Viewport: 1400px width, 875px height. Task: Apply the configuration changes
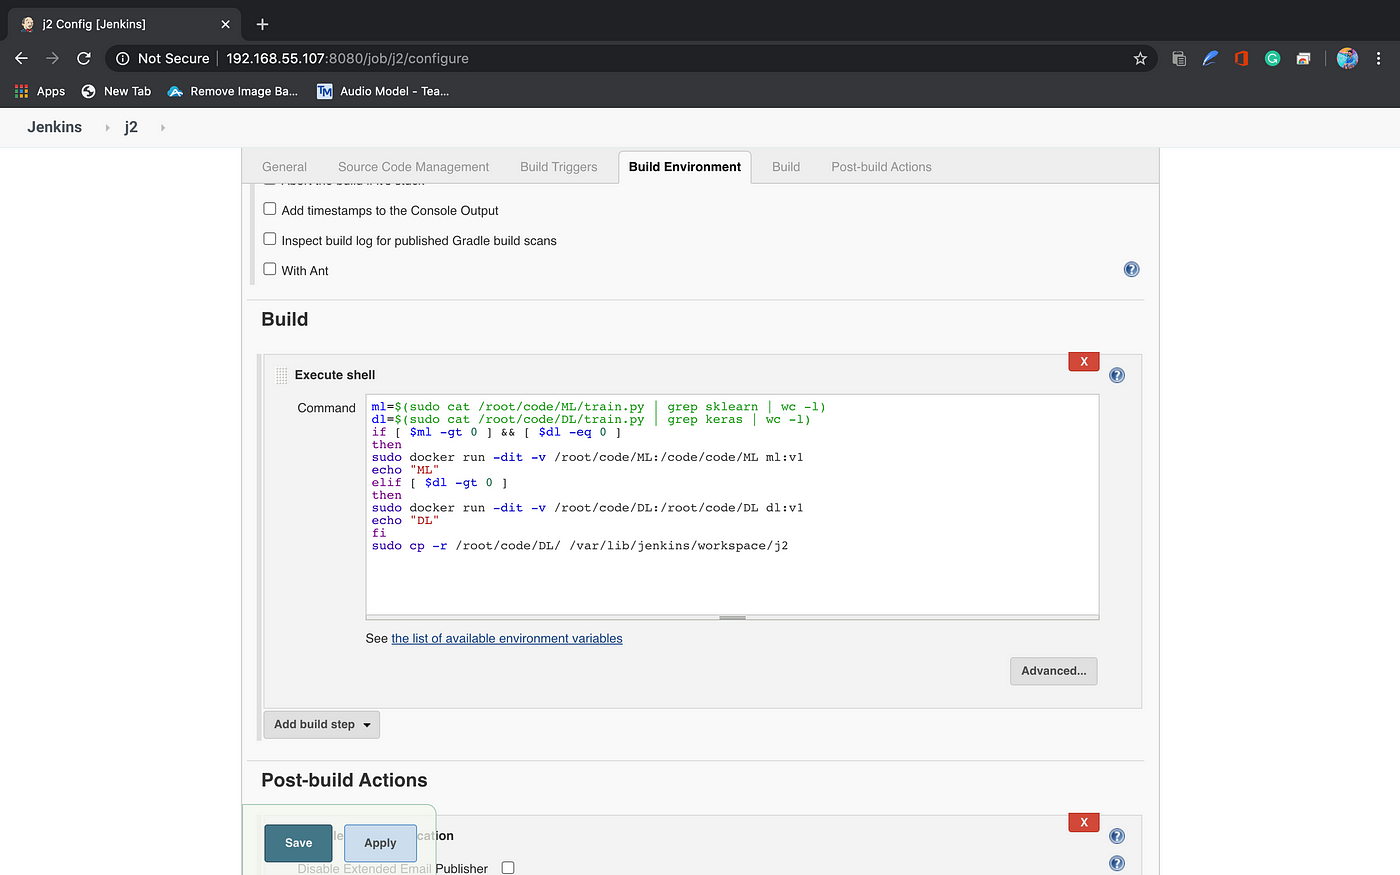click(x=380, y=843)
